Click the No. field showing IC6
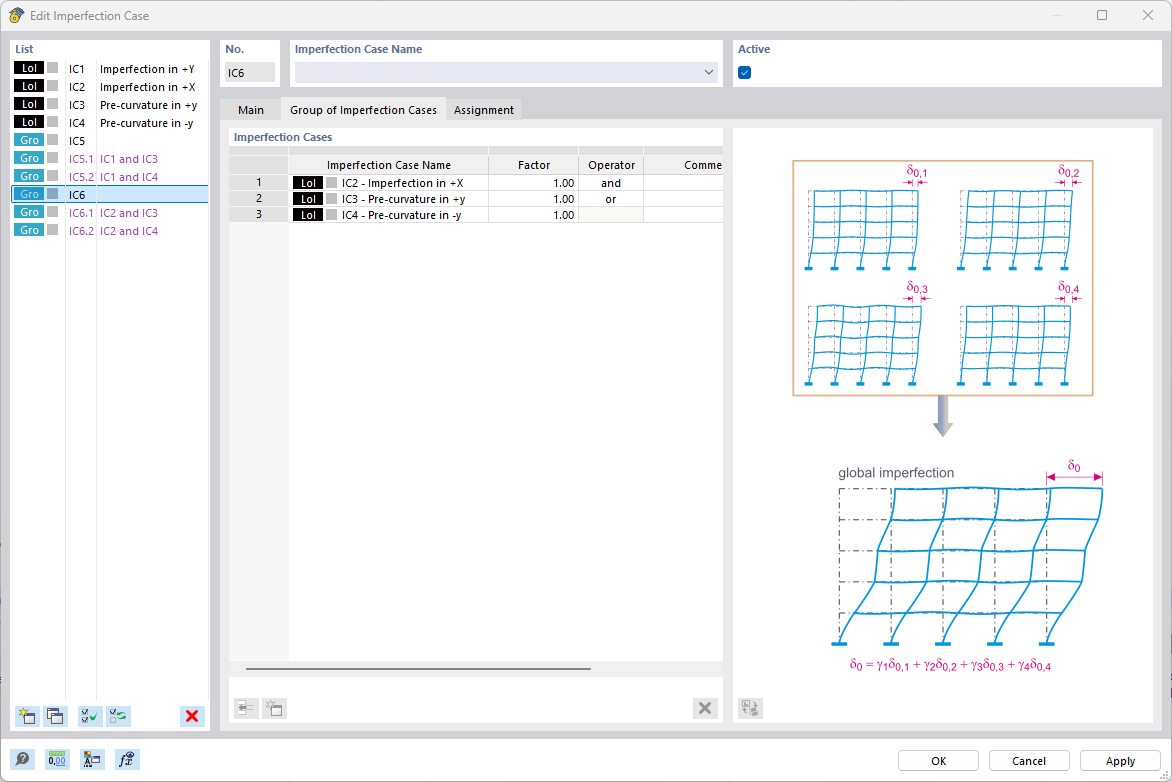This screenshot has height=782, width=1172. [250, 73]
